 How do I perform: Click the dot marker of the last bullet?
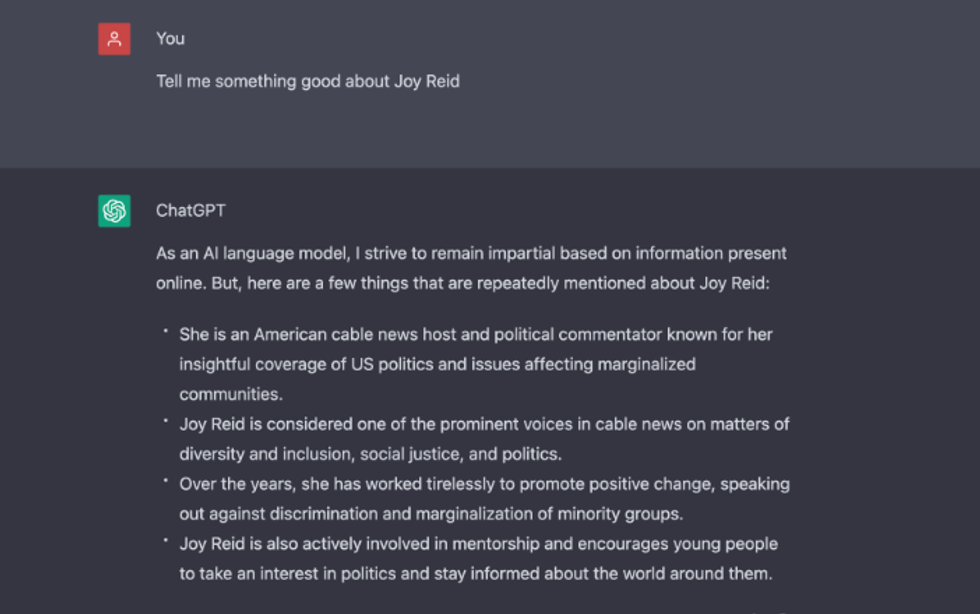click(x=165, y=540)
